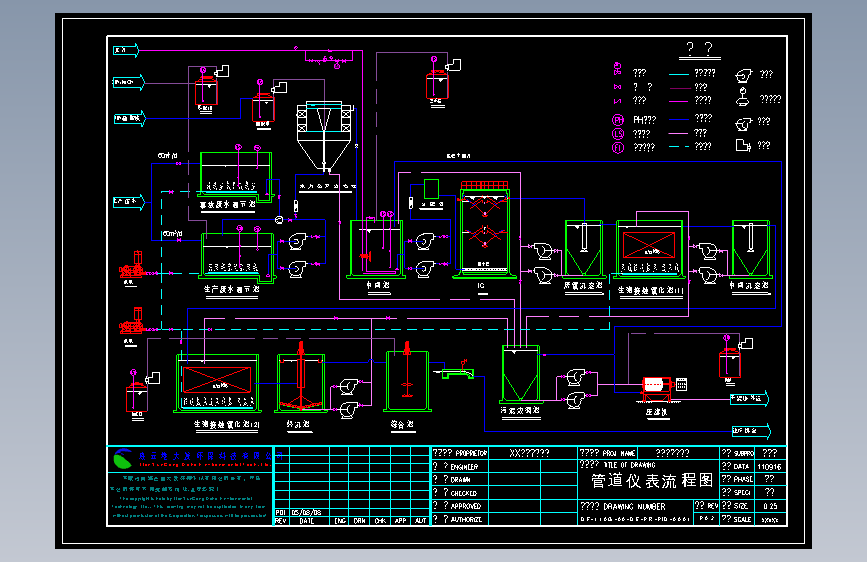867x562 pixels.
Task: Click the IC label below the reactor
Action: pos(481,286)
